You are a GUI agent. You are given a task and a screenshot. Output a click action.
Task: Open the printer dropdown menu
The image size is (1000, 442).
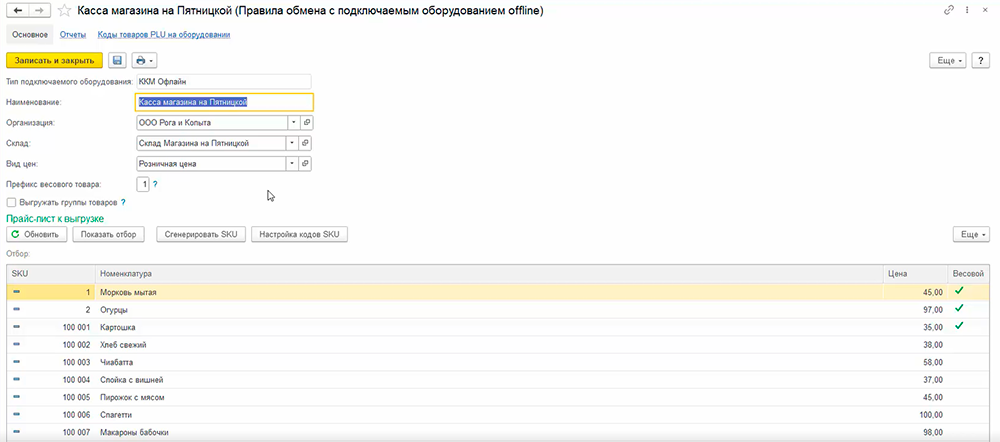click(145, 60)
